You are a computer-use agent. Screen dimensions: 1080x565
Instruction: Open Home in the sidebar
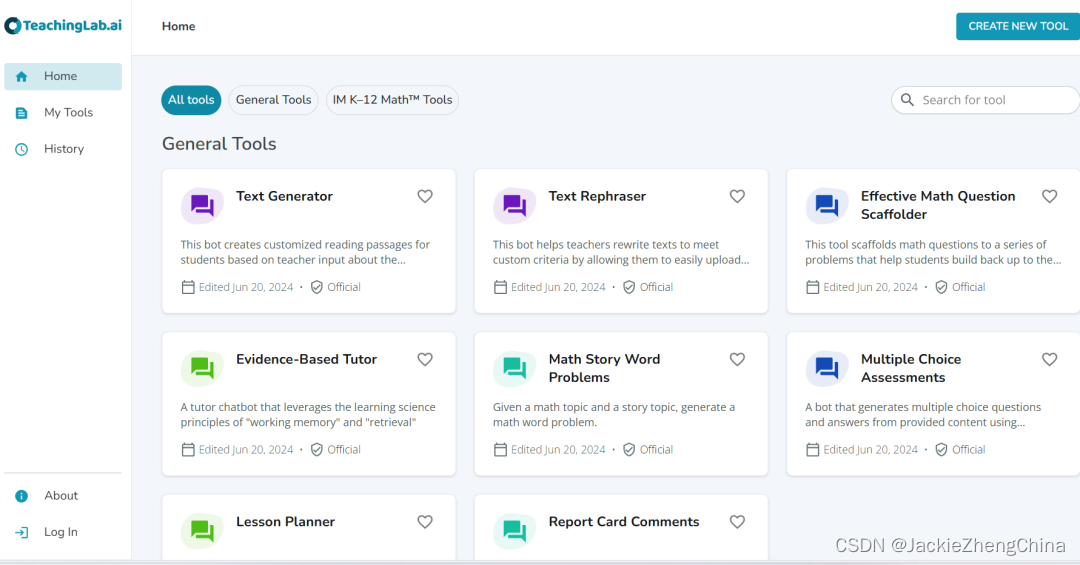[63, 76]
